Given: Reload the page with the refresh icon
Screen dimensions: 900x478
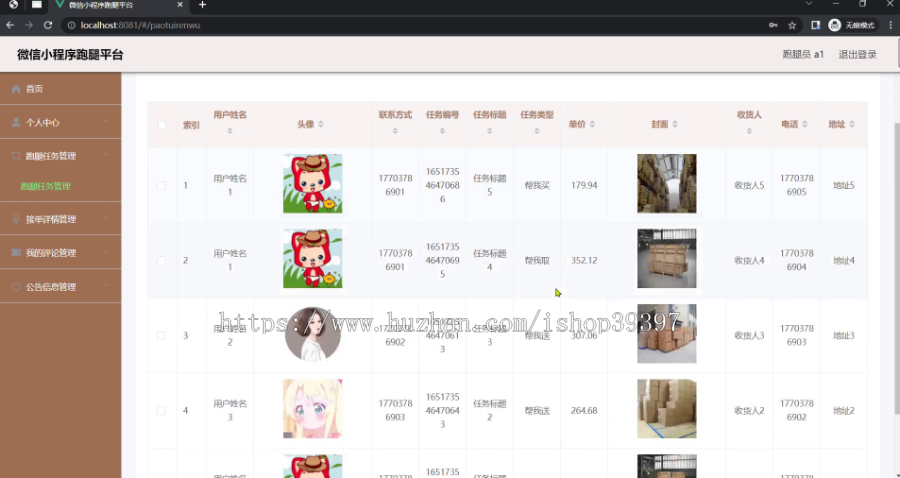Looking at the screenshot, I should click(x=48, y=25).
